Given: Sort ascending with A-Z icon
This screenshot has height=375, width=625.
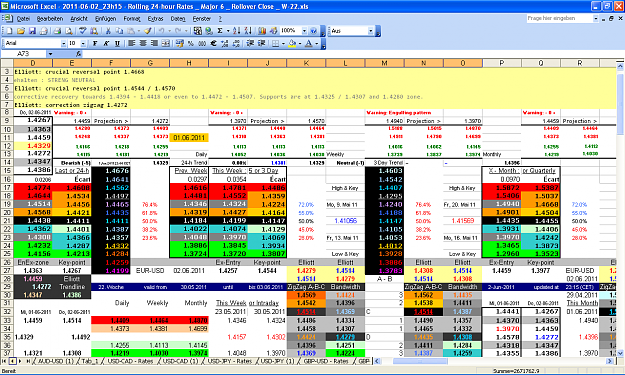Looking at the screenshot, I should click(x=236, y=31).
